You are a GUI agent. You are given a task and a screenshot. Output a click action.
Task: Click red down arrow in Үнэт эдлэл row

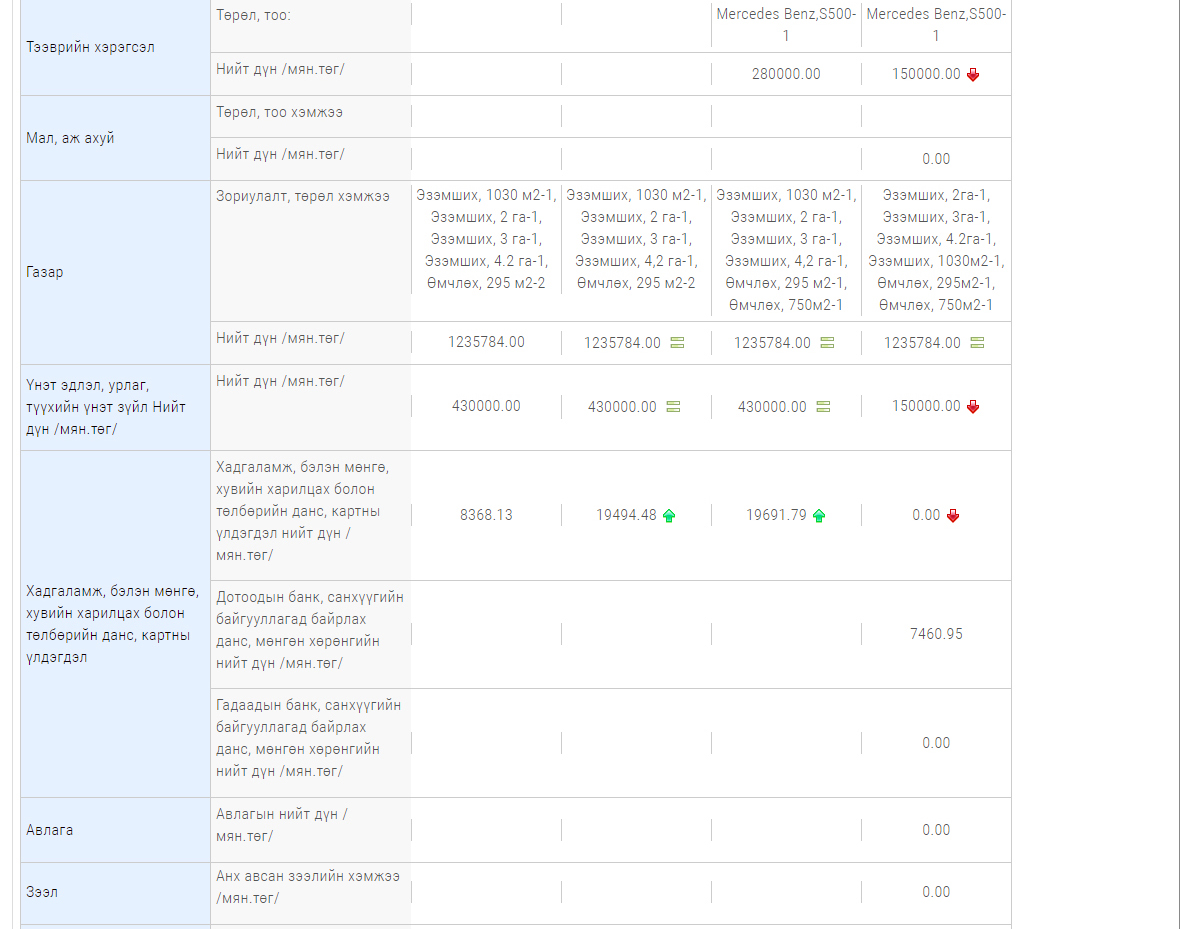[x=973, y=407]
